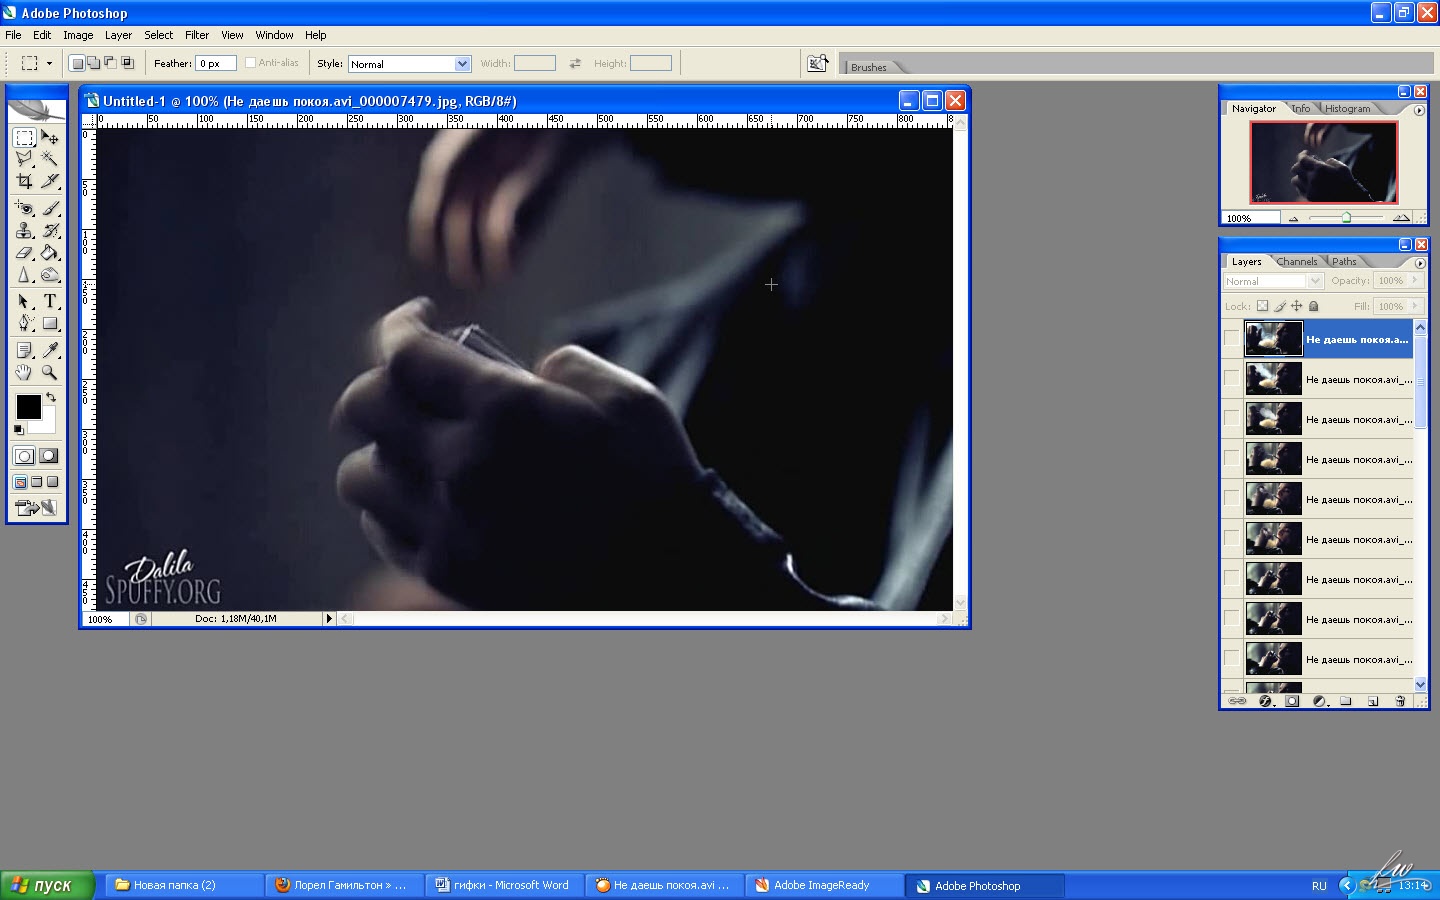
Task: Click the Create new layer icon
Action: point(1373,701)
